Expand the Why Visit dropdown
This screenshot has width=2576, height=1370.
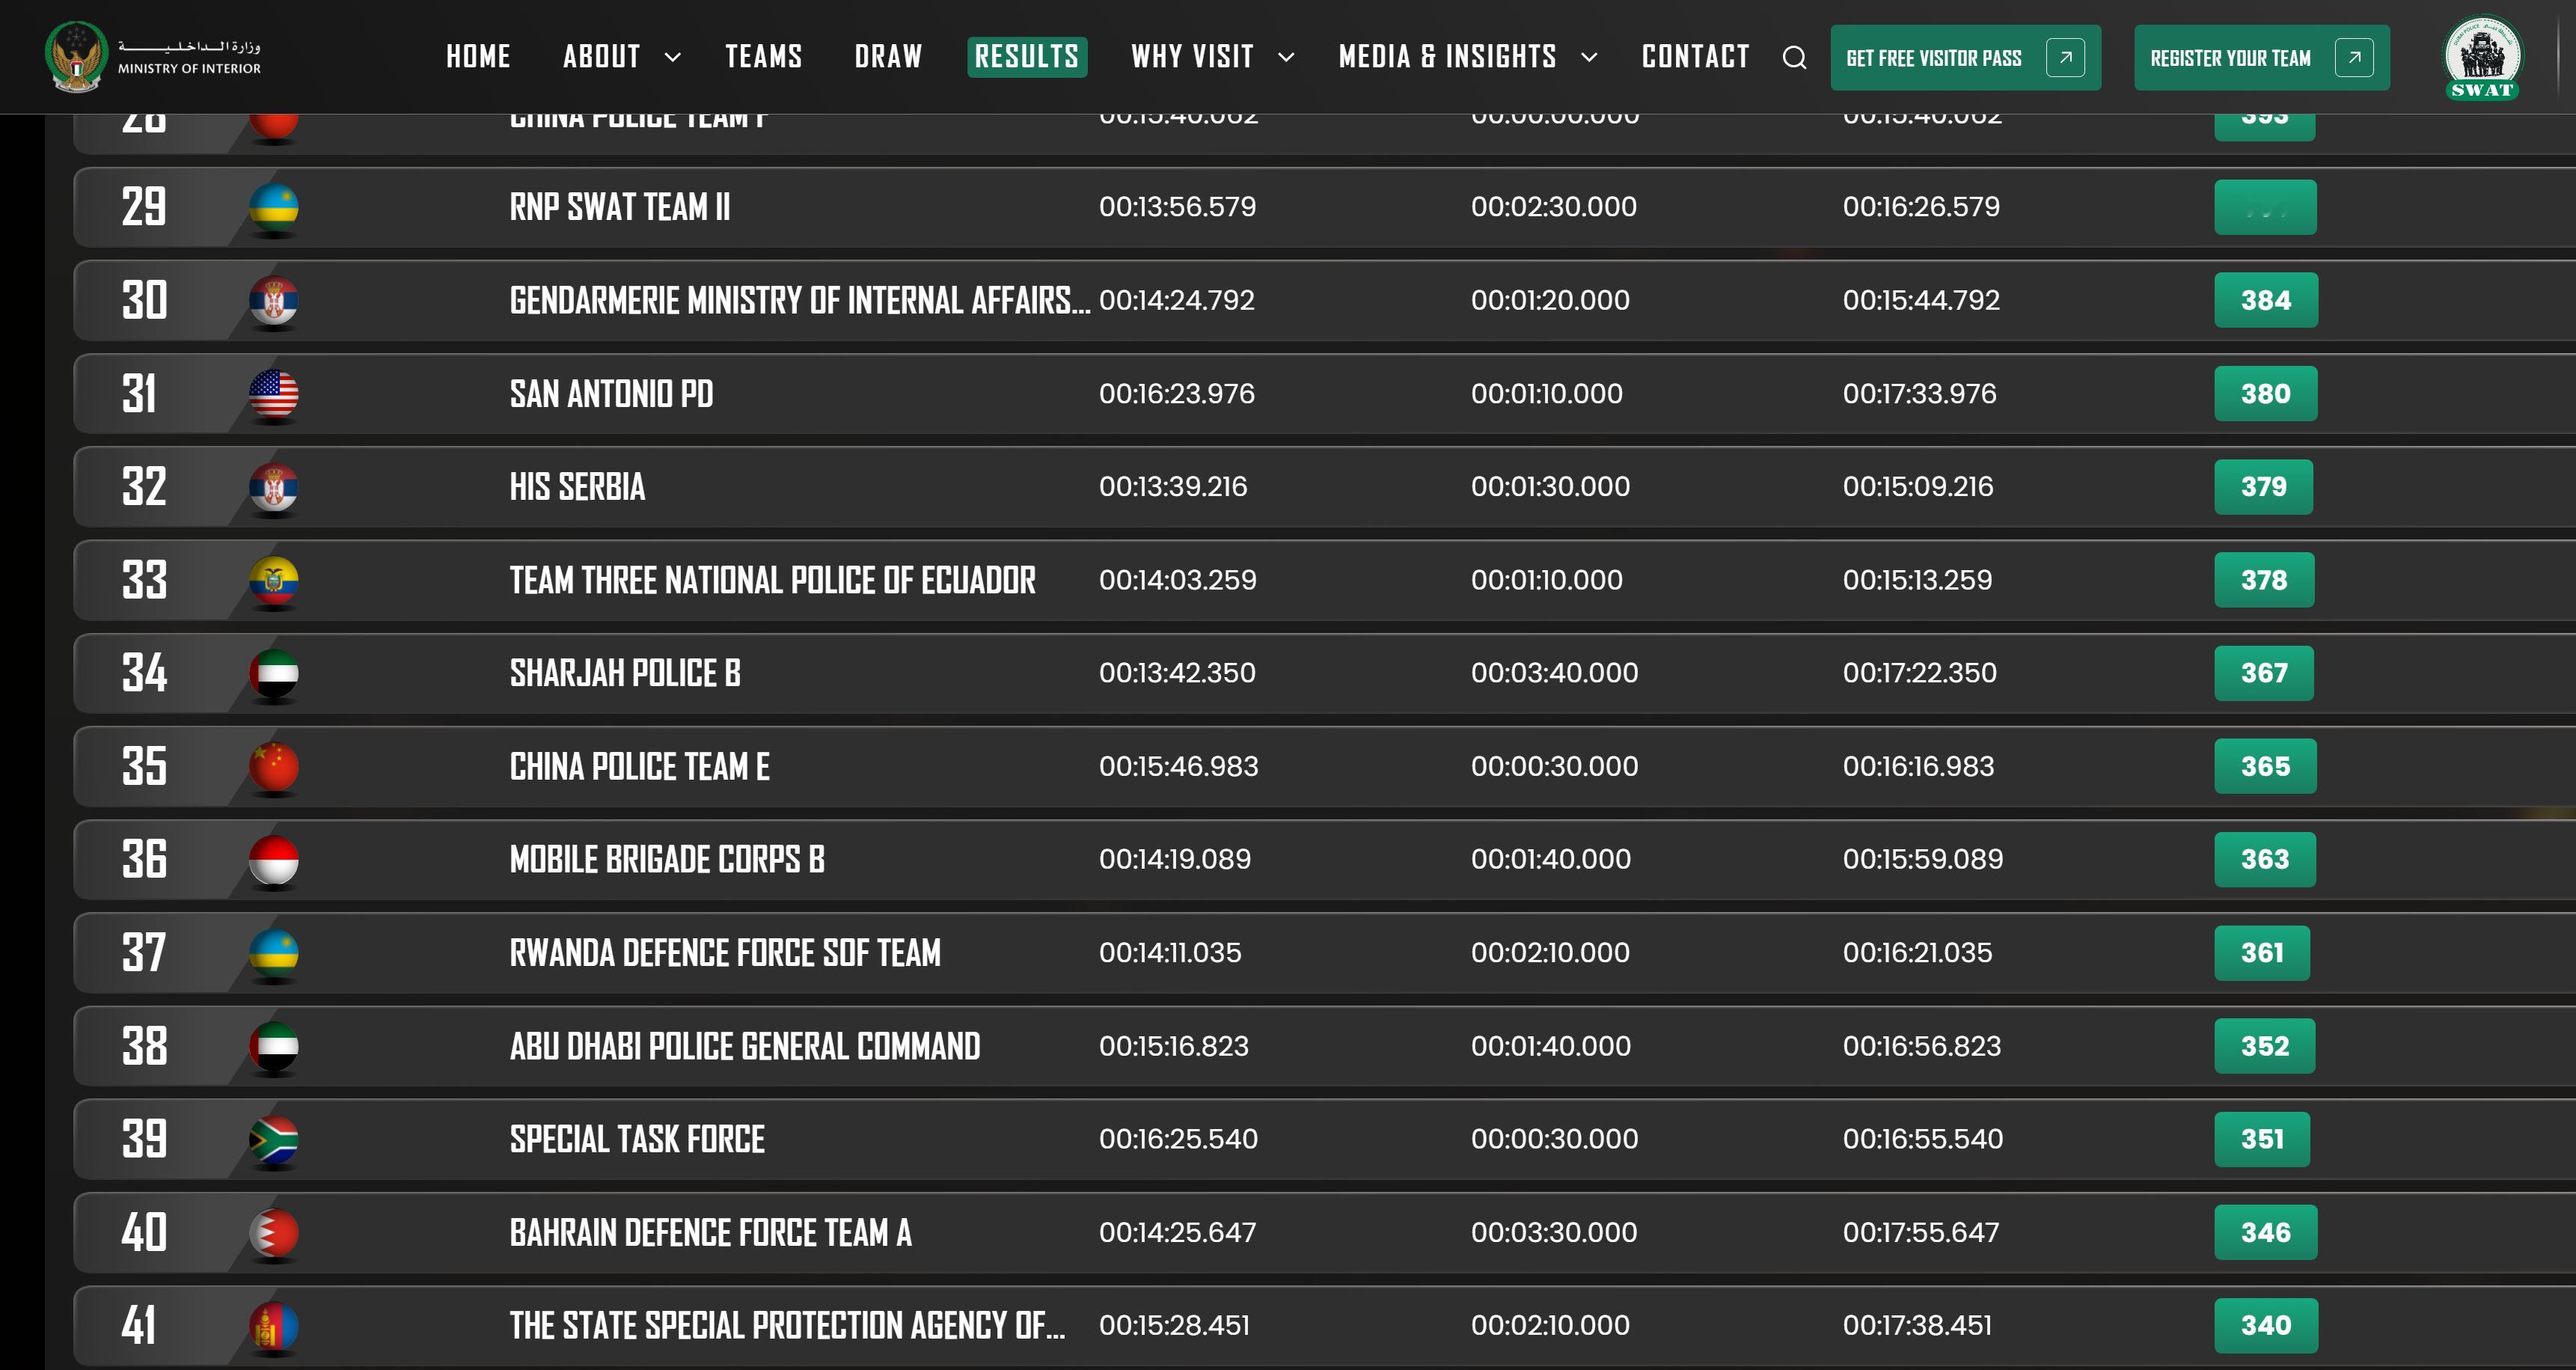tap(1211, 57)
